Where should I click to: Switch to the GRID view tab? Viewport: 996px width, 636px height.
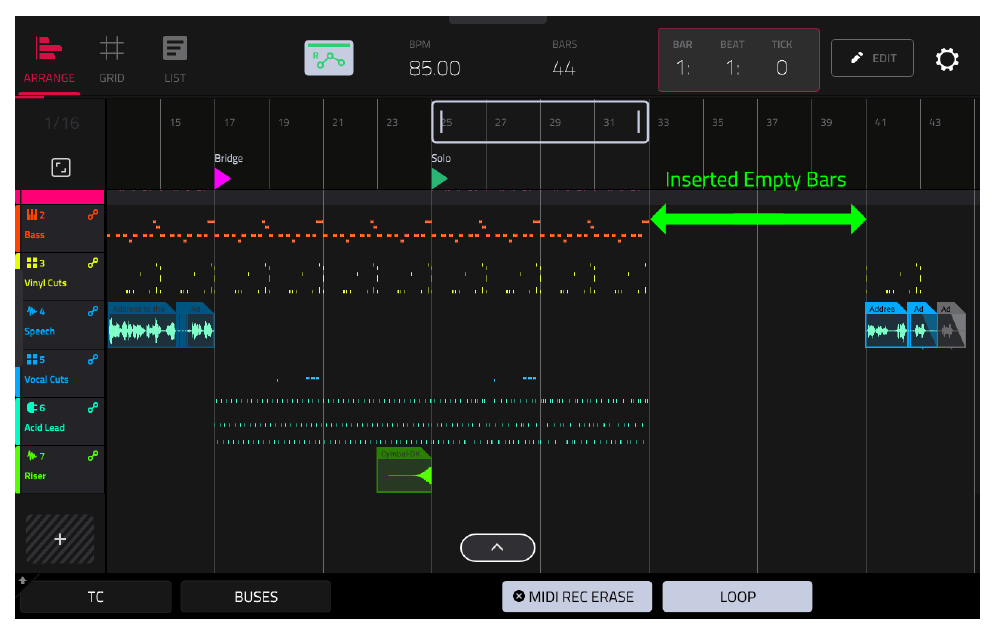112,61
